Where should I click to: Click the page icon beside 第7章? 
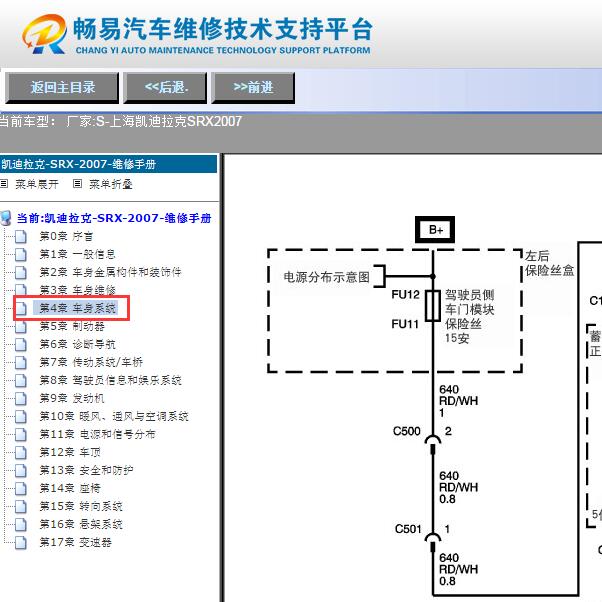point(21,362)
